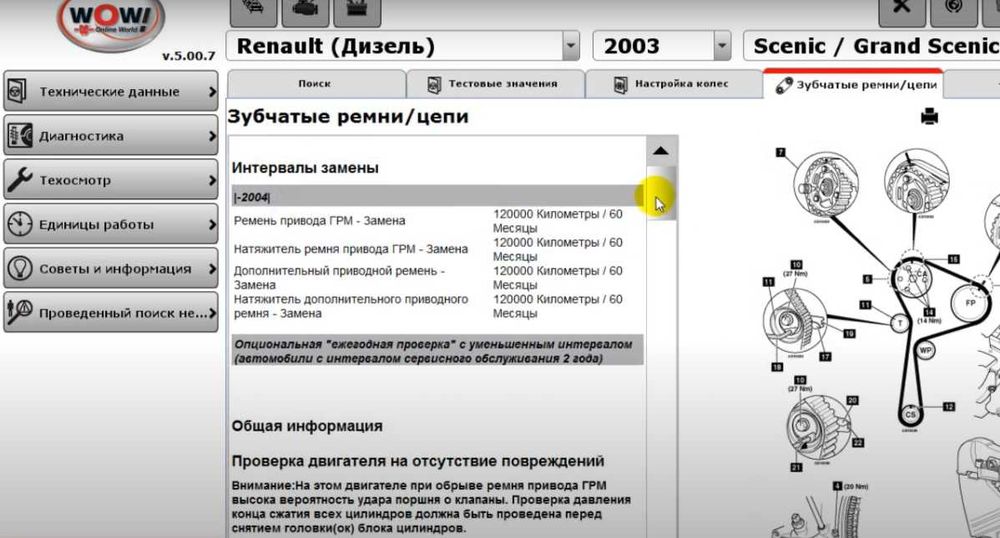Click the FP pulley in the diagram
The image size is (1000, 538).
point(970,303)
